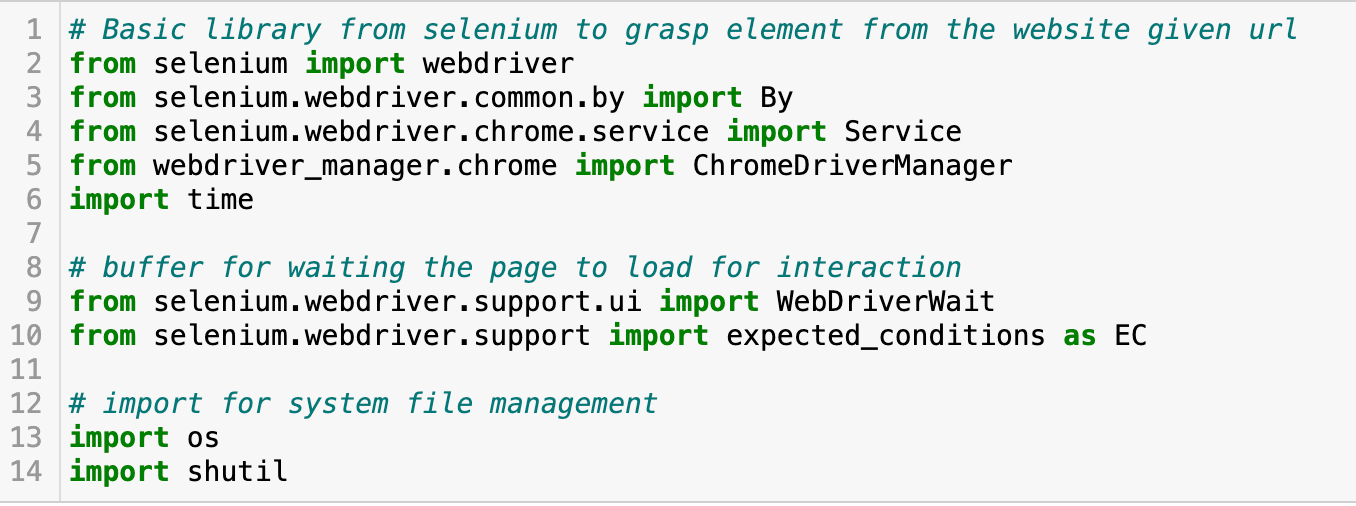Click the 'as' keyword on line 10
Image resolution: width=1356 pixels, height=506 pixels.
click(1080, 336)
